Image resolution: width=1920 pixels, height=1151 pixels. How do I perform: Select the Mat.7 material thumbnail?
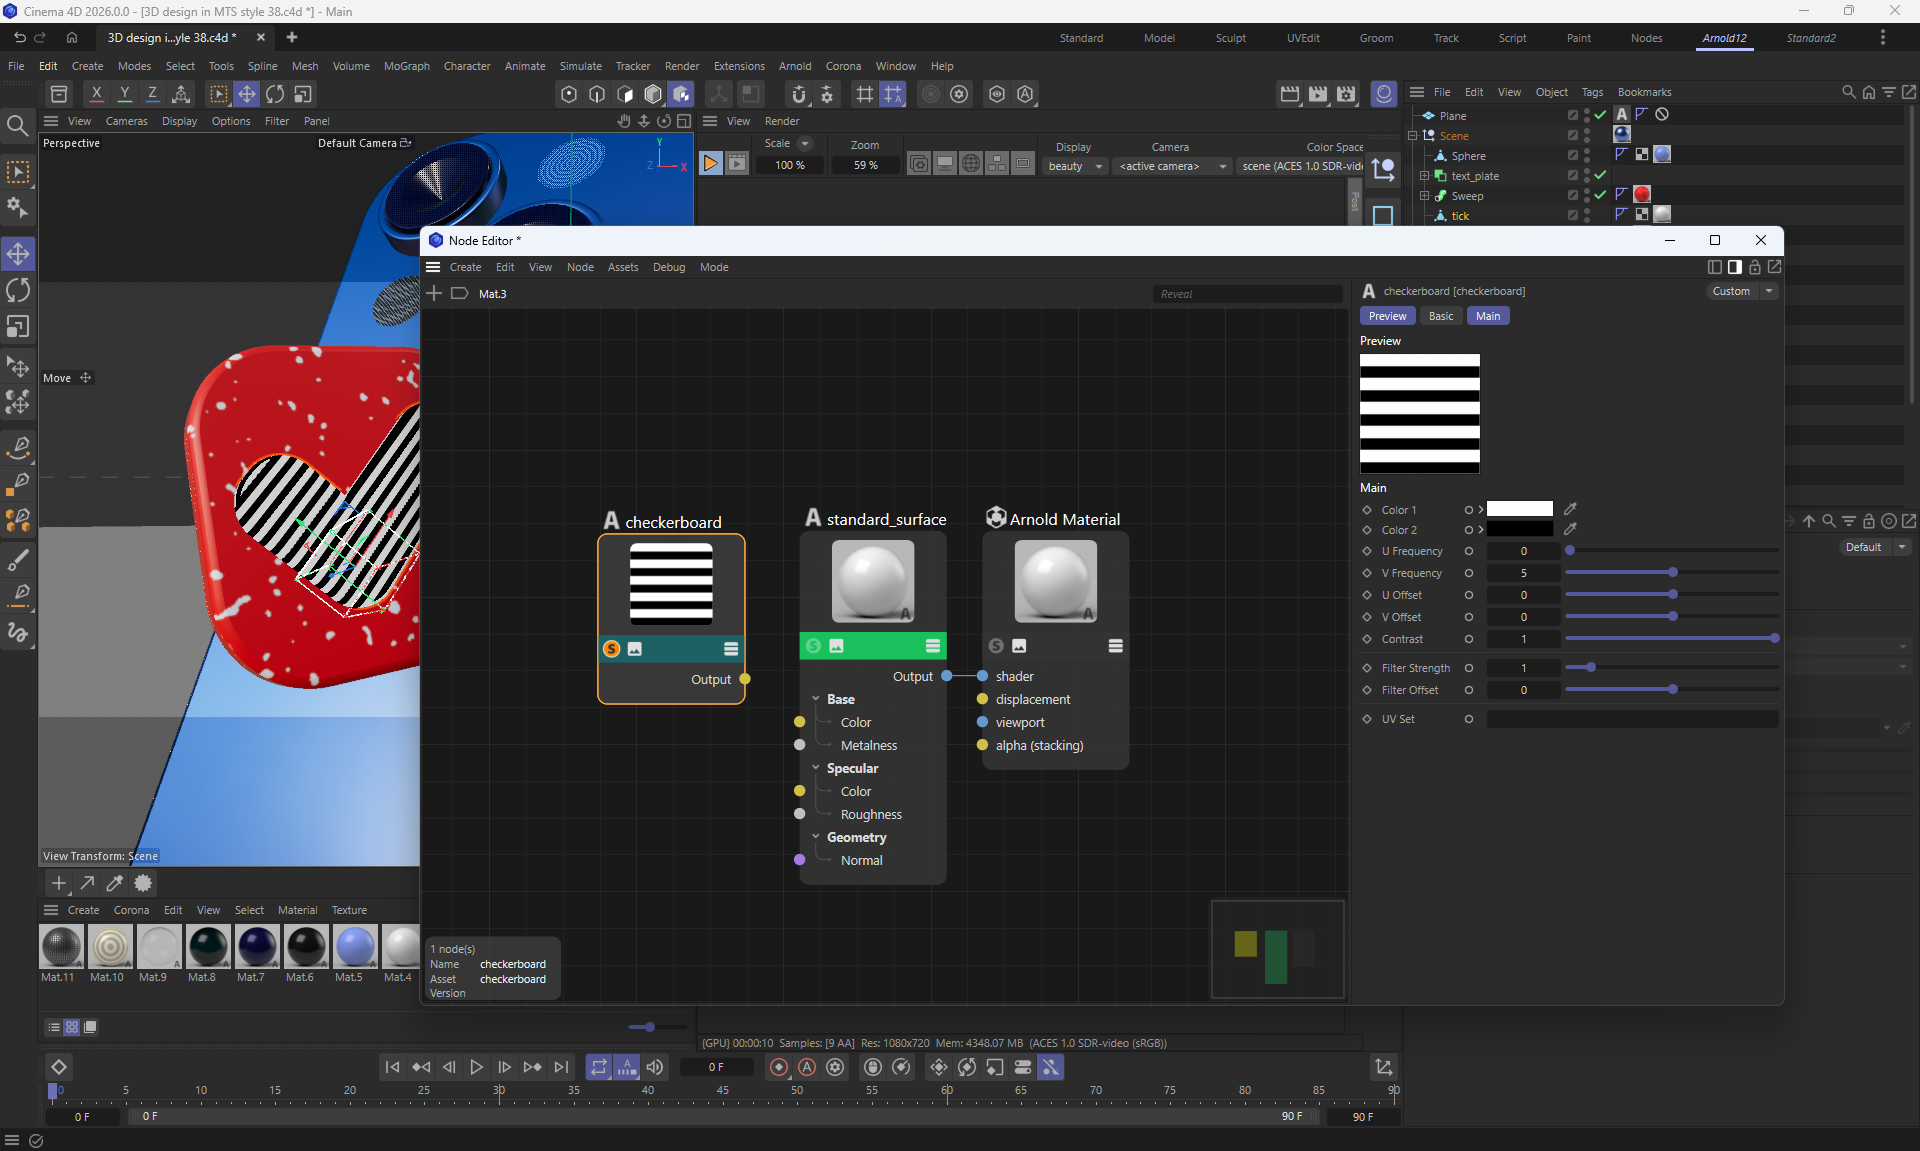256,946
